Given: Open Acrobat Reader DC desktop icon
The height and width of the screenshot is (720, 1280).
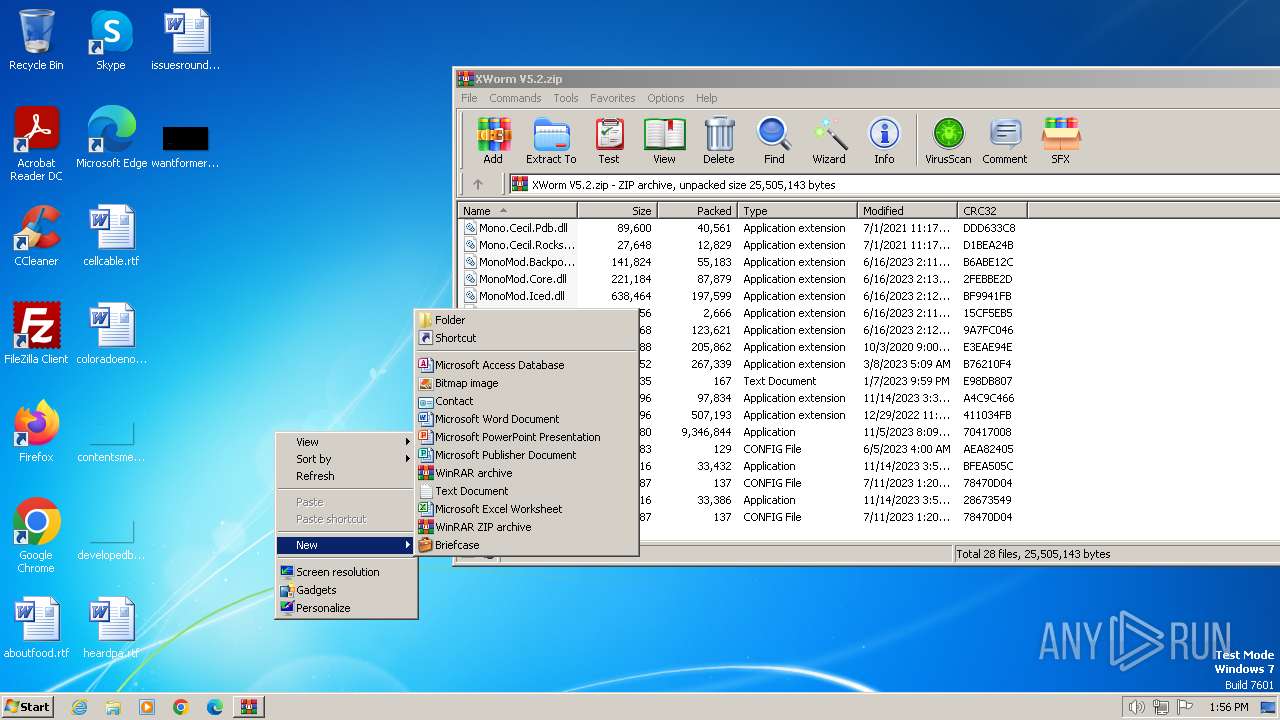Looking at the screenshot, I should coord(36,144).
